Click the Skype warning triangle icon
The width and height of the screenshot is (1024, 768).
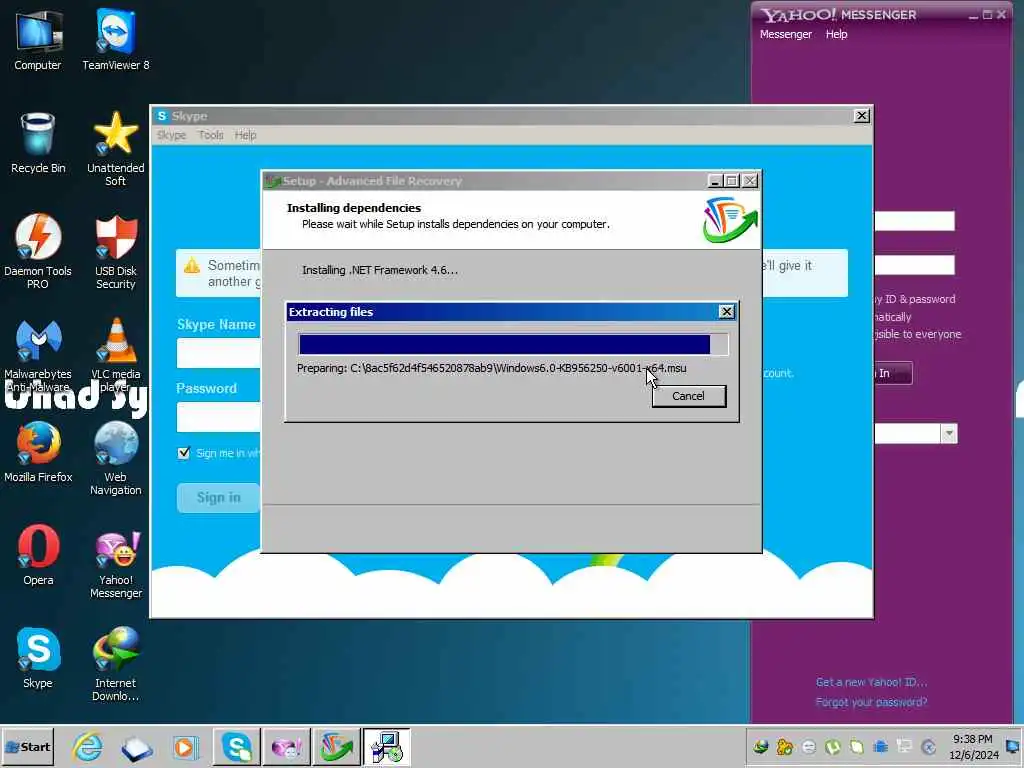192,266
